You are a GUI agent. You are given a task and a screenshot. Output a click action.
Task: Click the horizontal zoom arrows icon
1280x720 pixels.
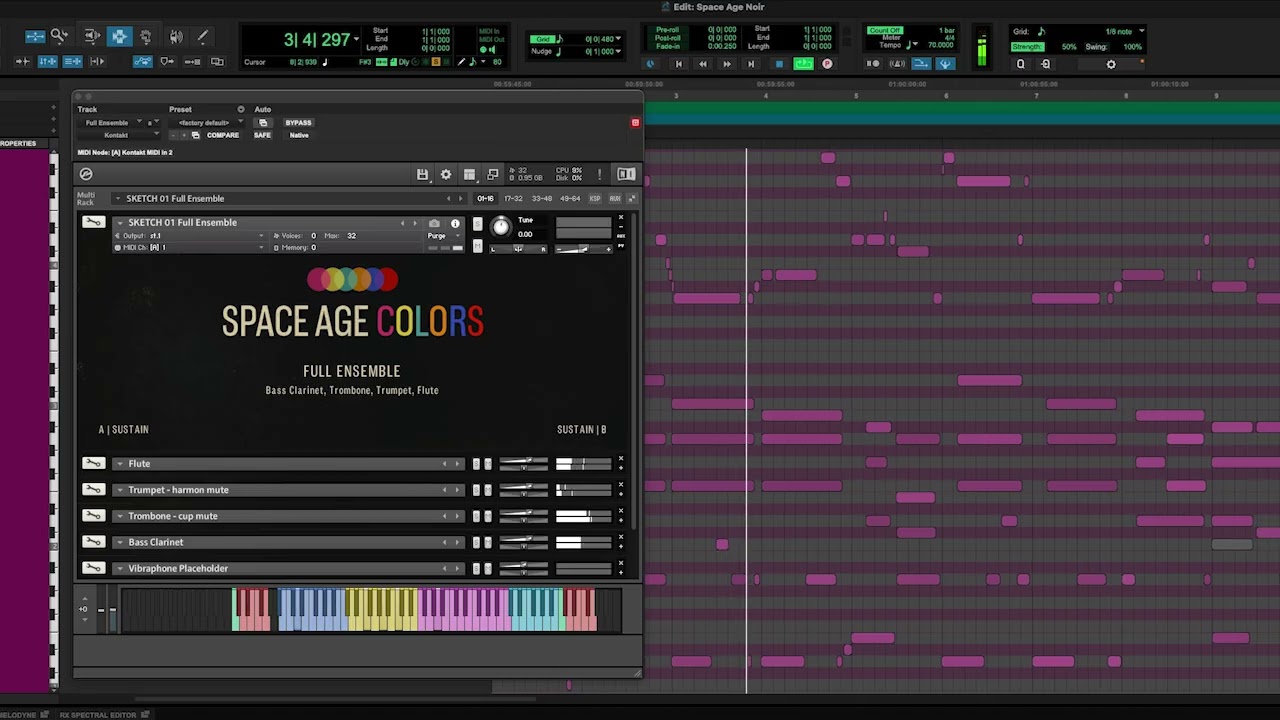click(35, 36)
